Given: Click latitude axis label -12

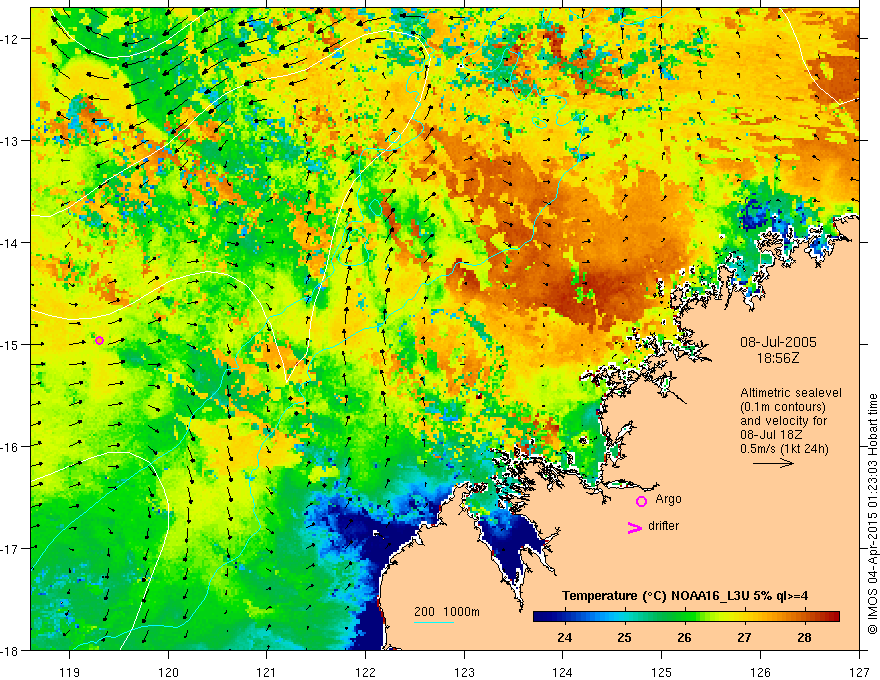Looking at the screenshot, I should [11, 39].
